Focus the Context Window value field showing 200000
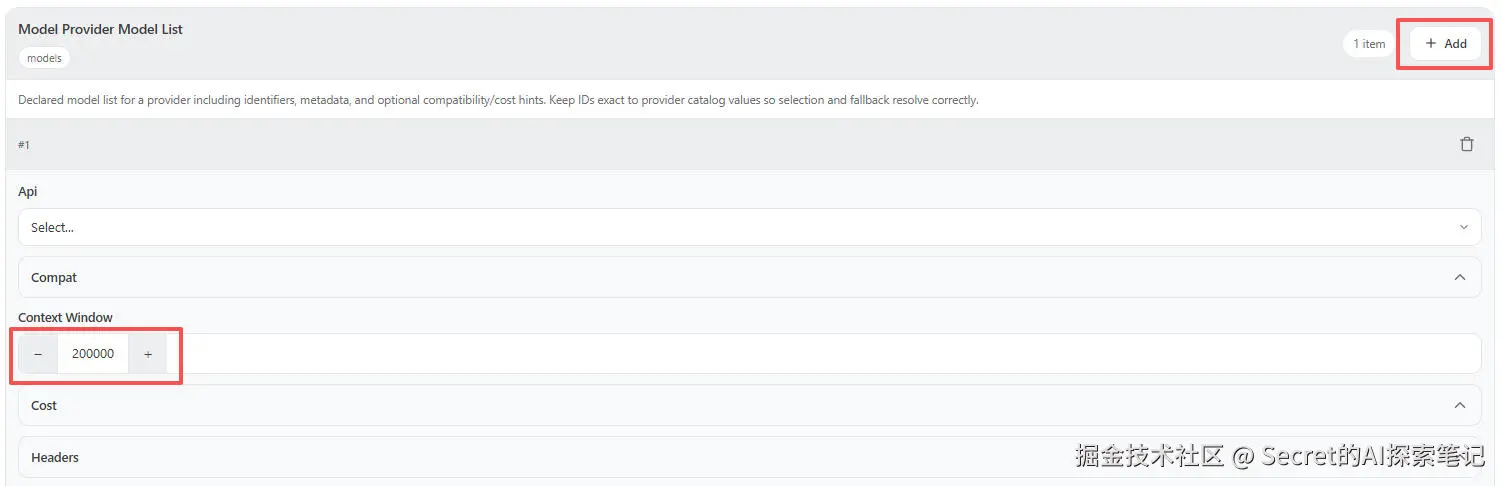The height and width of the screenshot is (486, 1502). coord(93,354)
